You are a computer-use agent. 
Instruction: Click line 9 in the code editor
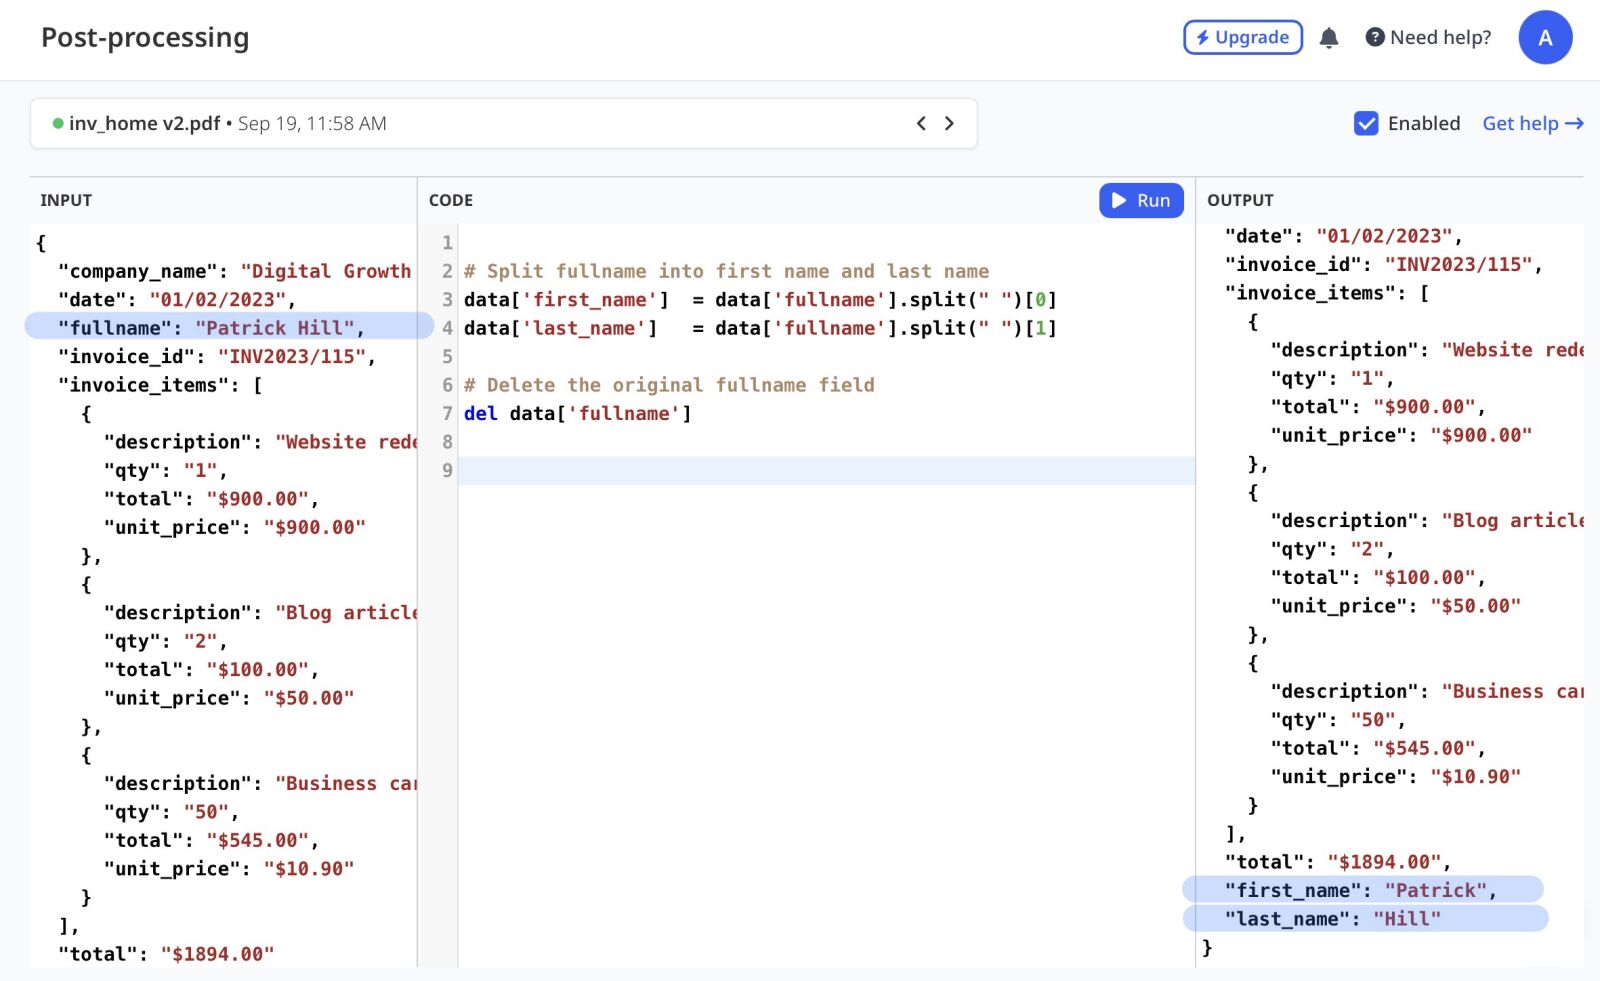(700, 470)
